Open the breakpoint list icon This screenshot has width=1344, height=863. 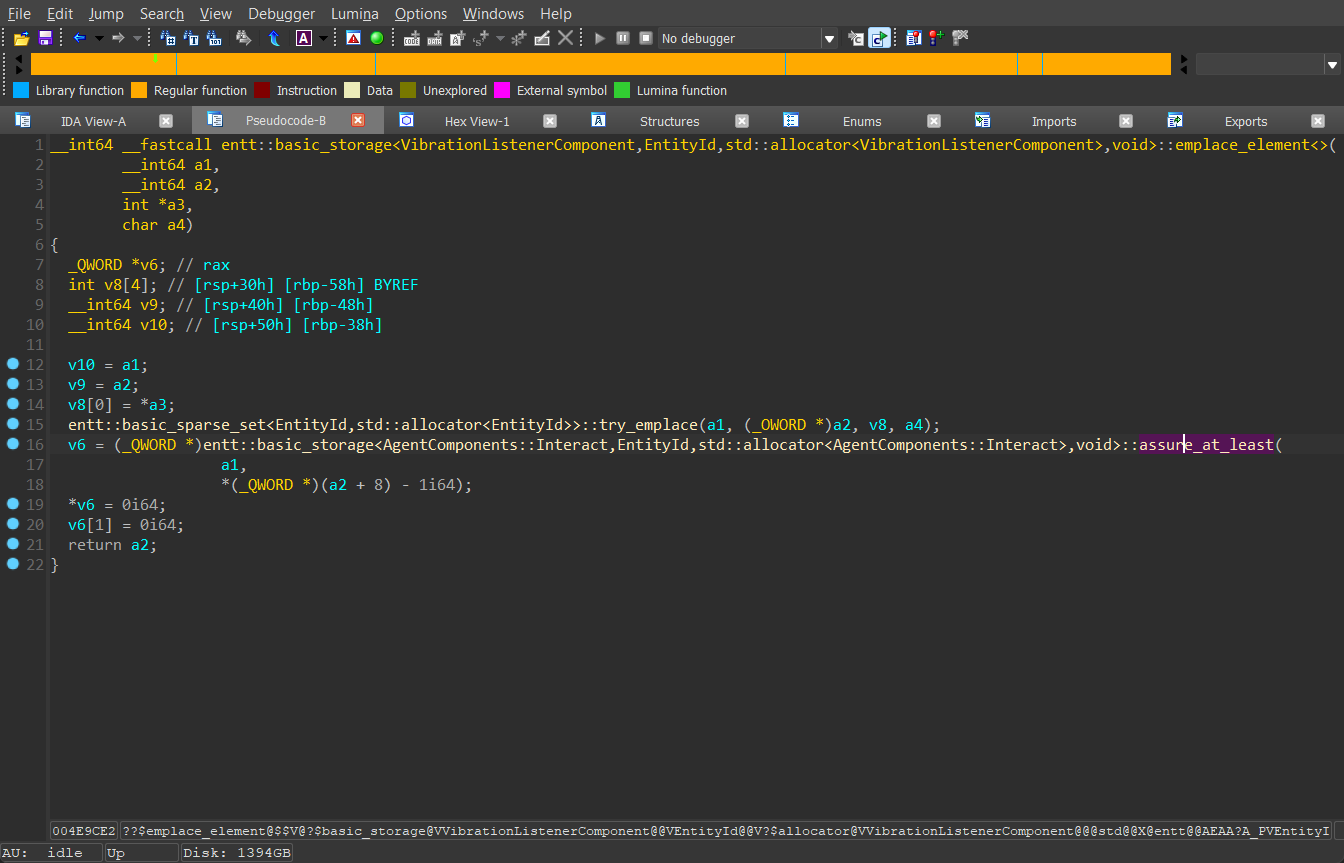coord(913,38)
